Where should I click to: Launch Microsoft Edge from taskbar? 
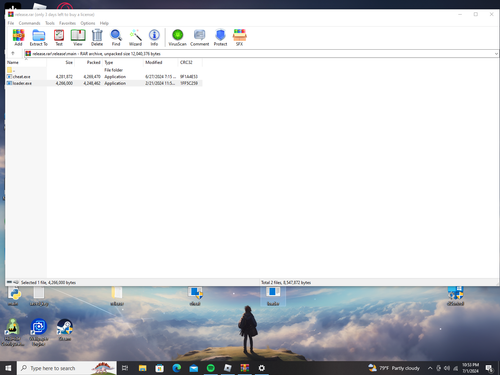point(177,368)
